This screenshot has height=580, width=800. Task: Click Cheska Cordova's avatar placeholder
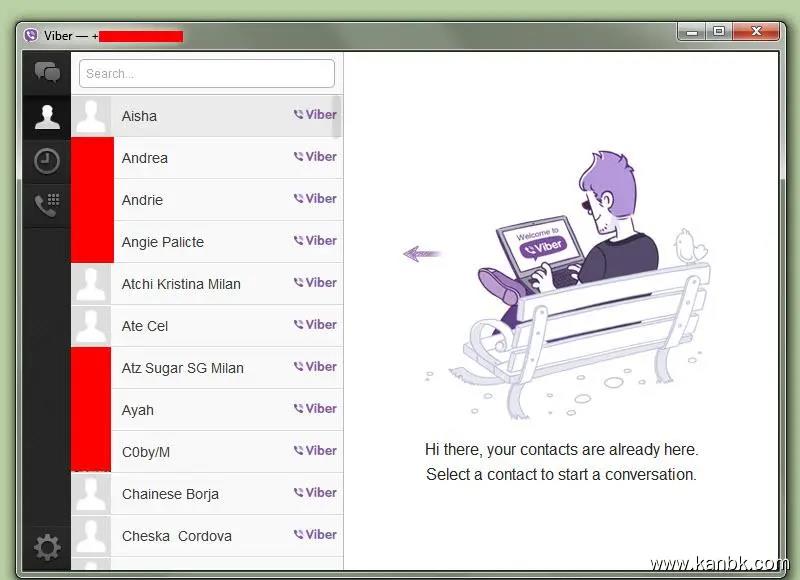92,536
